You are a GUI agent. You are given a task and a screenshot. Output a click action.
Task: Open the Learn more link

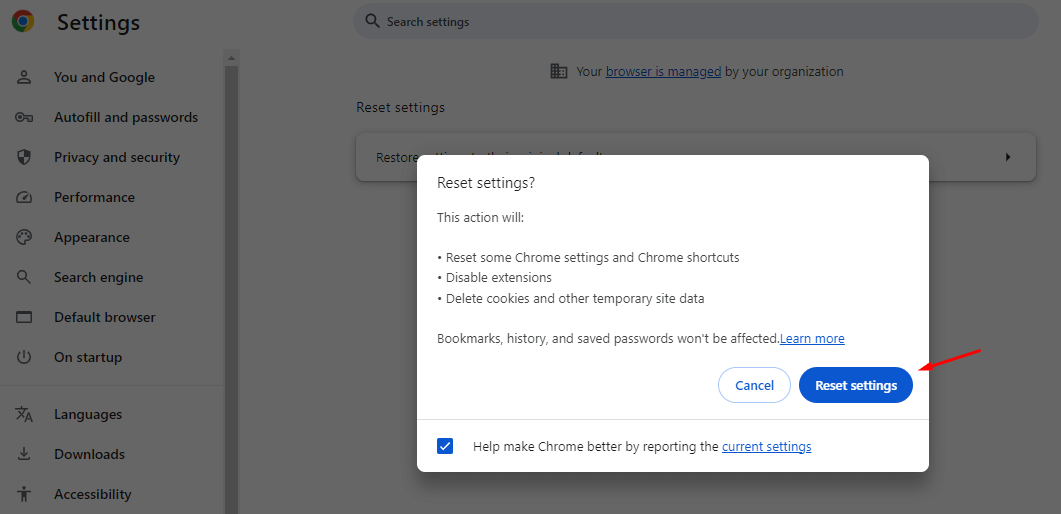[x=812, y=339]
